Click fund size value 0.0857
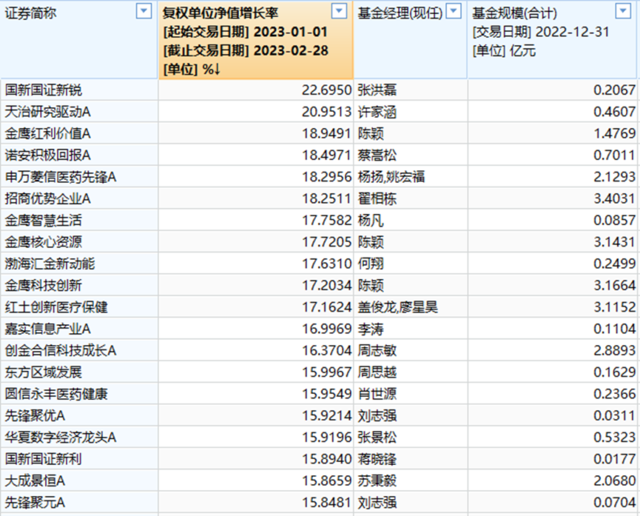Screen dimensions: 640x516 614,220
